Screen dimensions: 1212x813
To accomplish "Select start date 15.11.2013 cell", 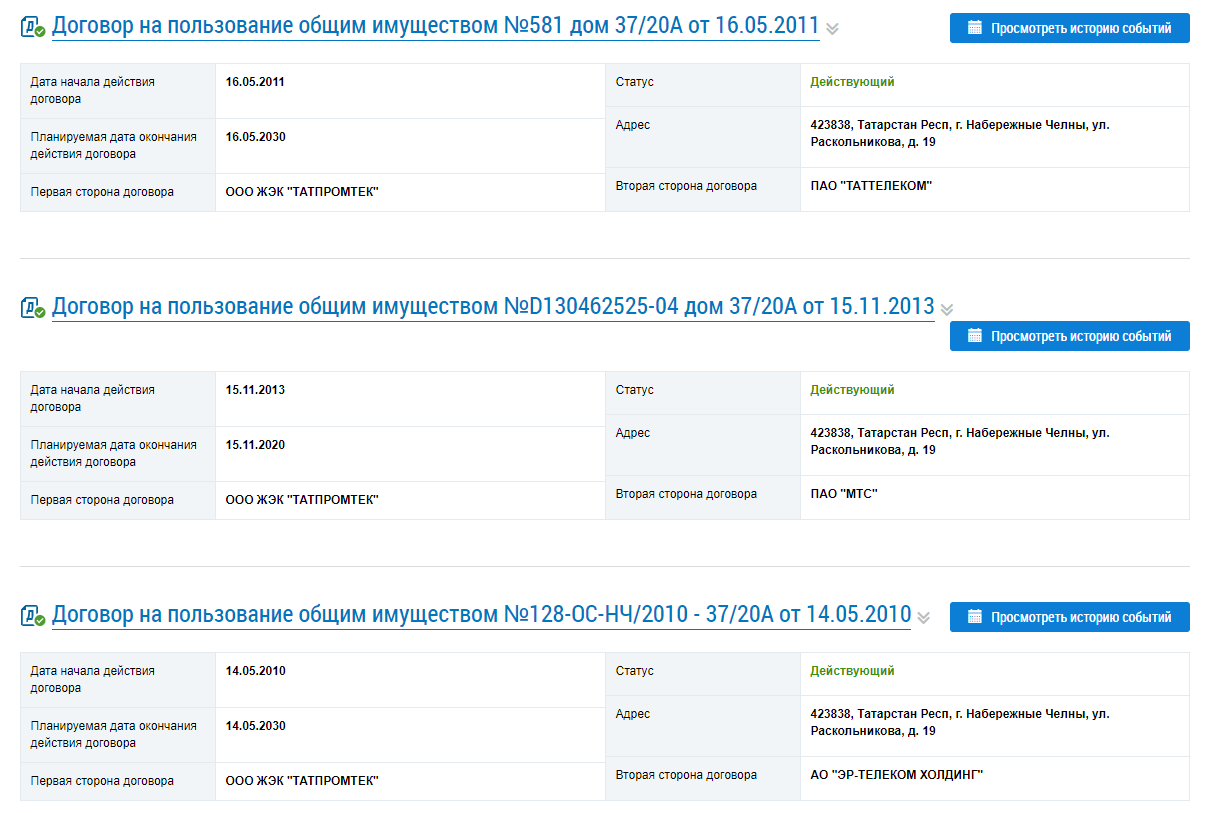I will click(255, 390).
